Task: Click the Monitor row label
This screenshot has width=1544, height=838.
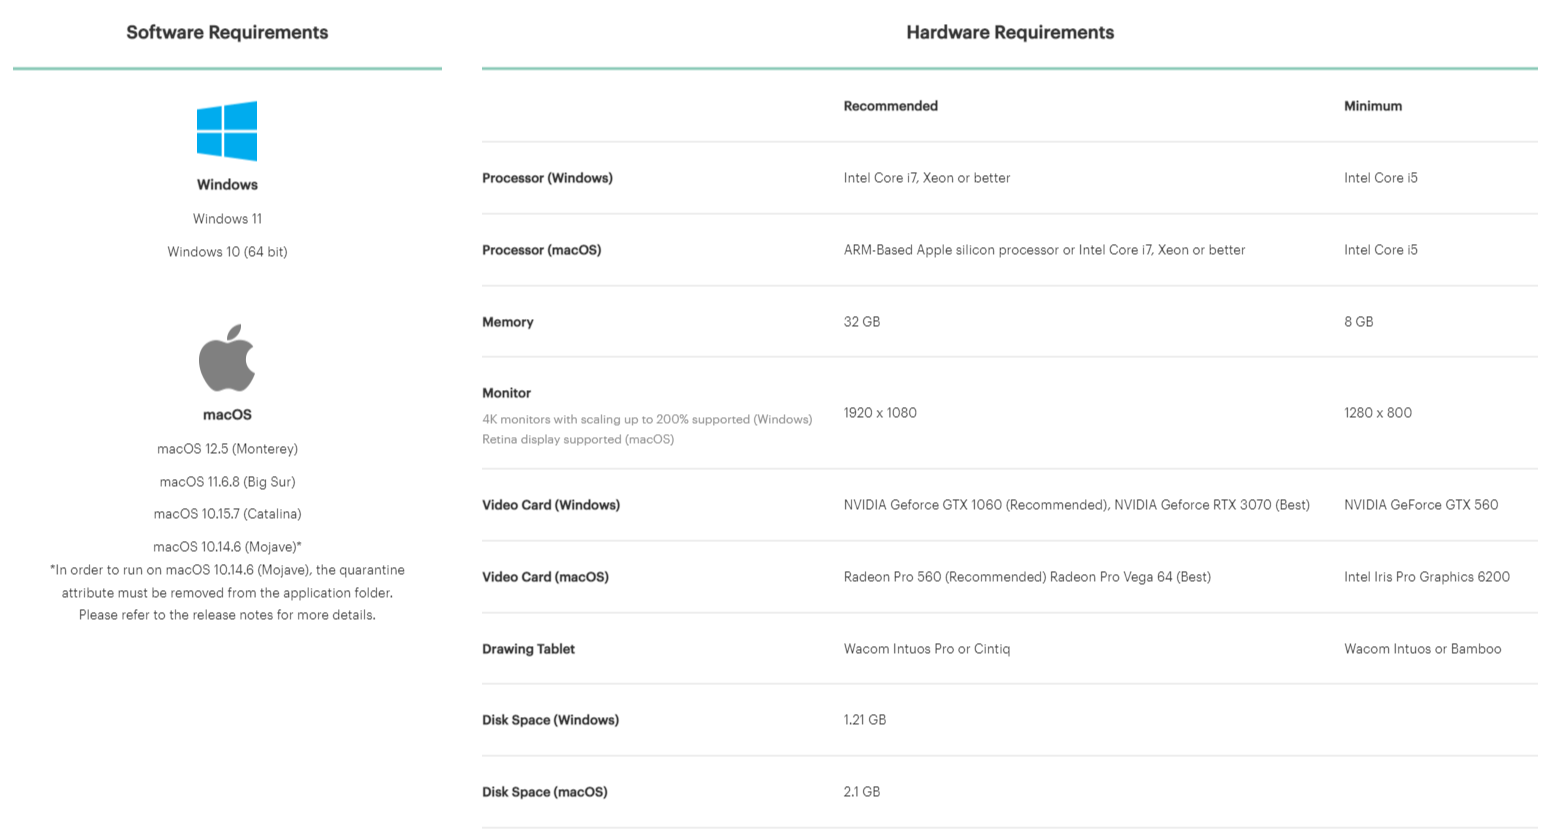Action: [506, 393]
